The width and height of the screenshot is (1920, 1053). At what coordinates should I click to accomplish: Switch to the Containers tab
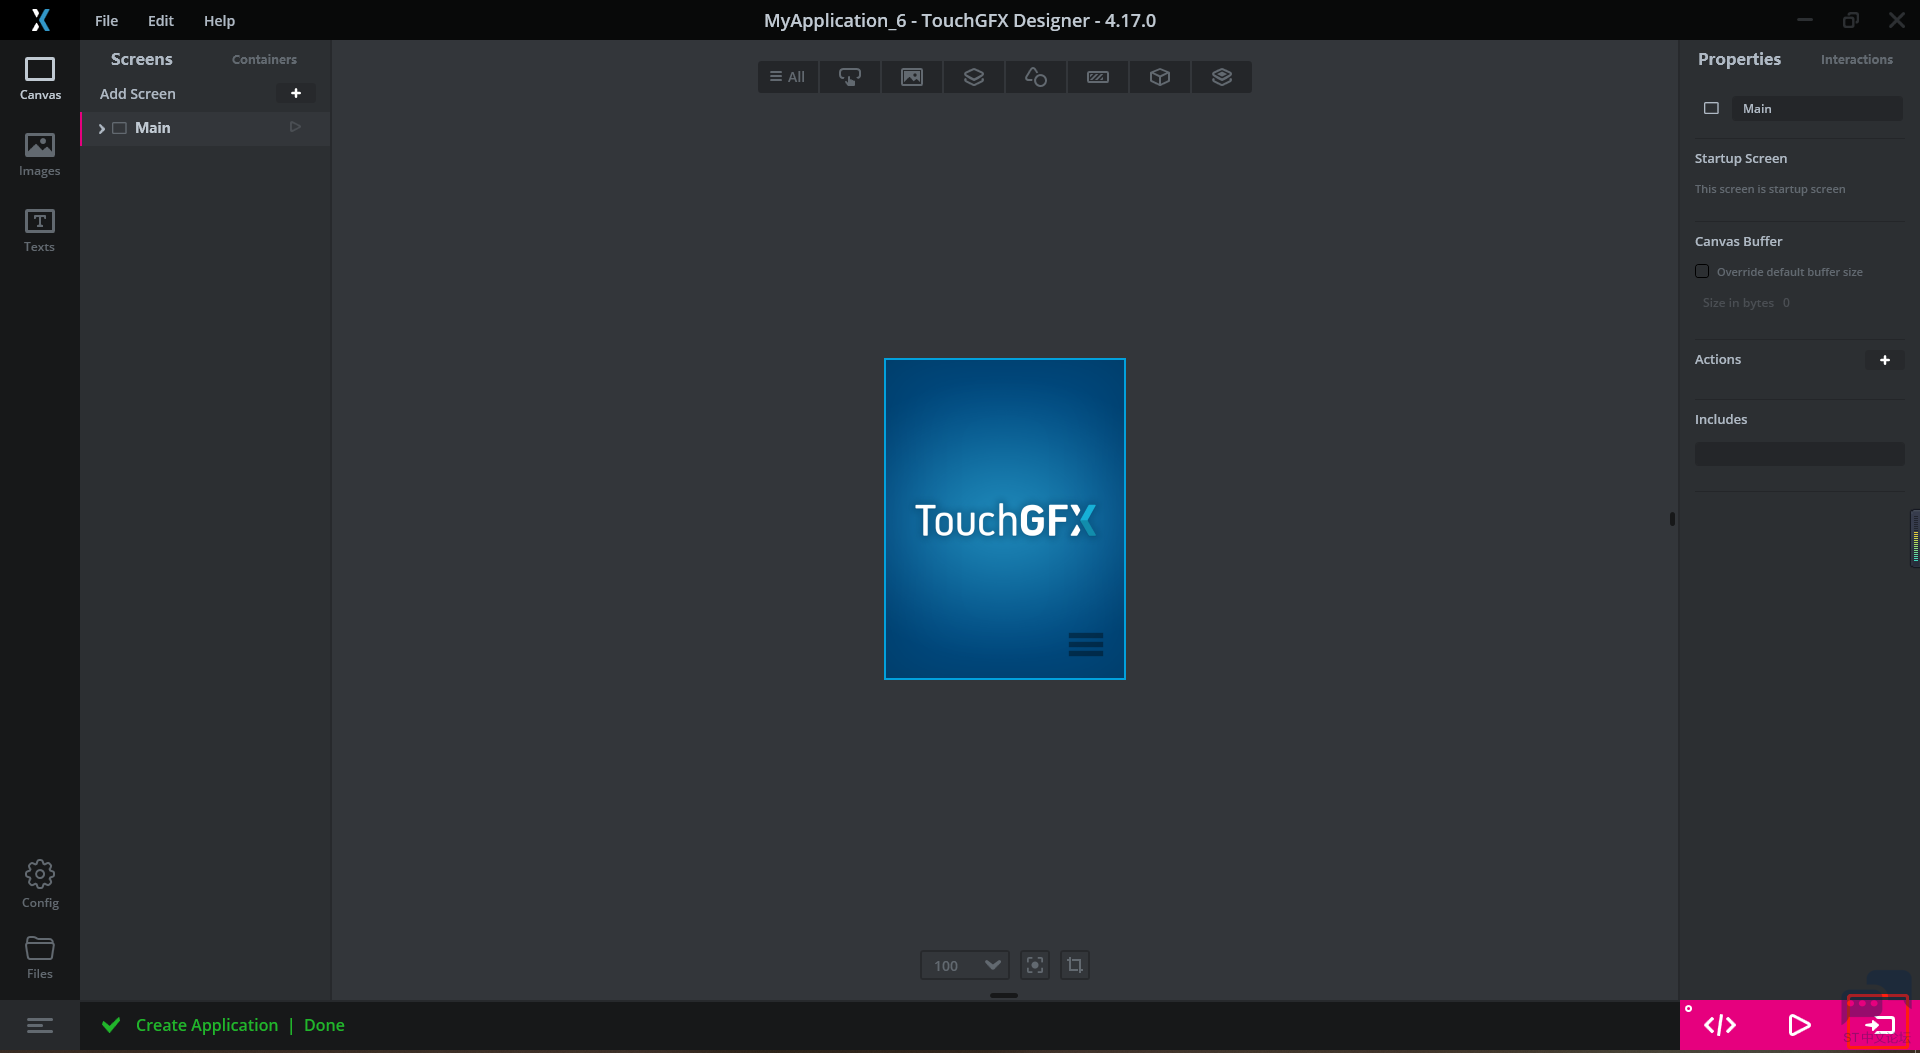point(264,59)
